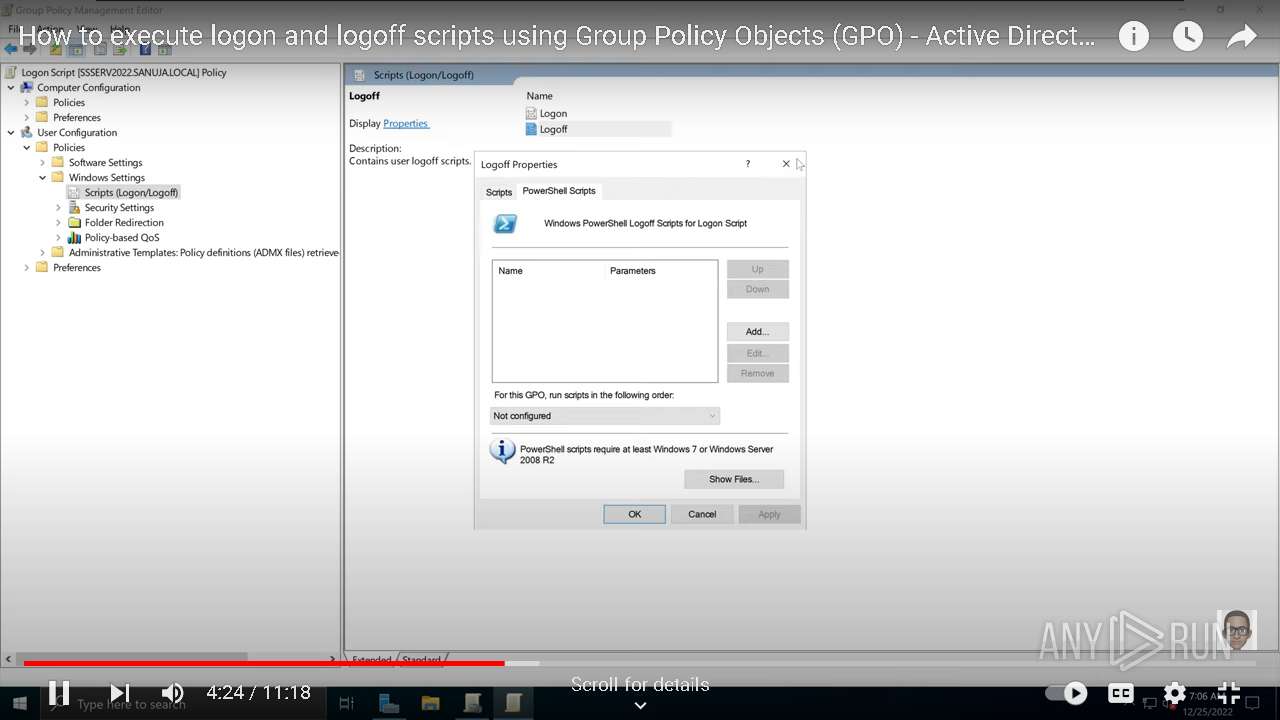The width and height of the screenshot is (1280, 720).
Task: Turn on closed captions
Action: [1121, 693]
